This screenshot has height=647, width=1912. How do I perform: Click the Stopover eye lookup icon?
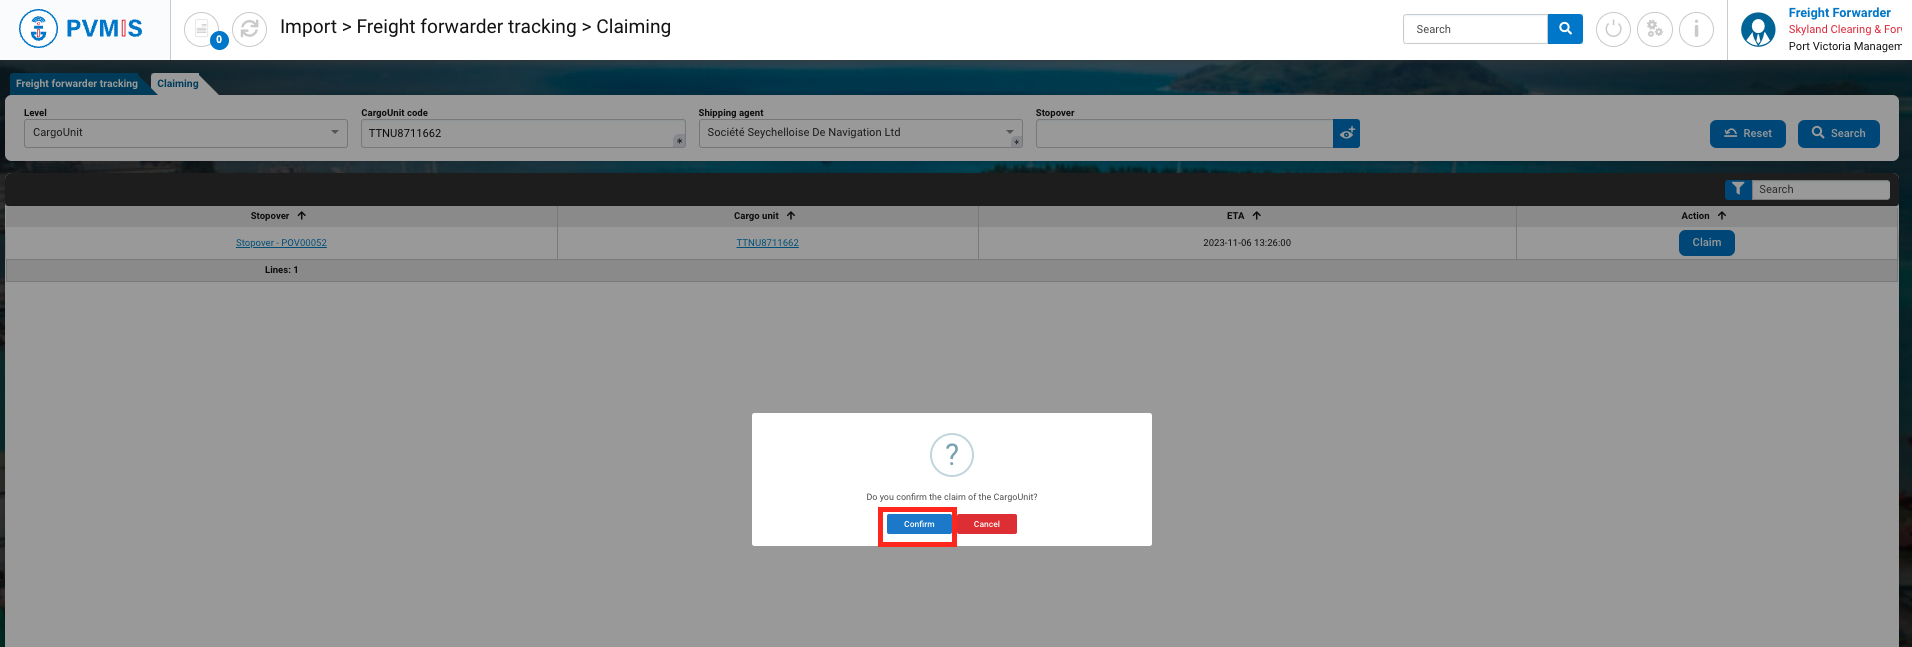[1347, 133]
